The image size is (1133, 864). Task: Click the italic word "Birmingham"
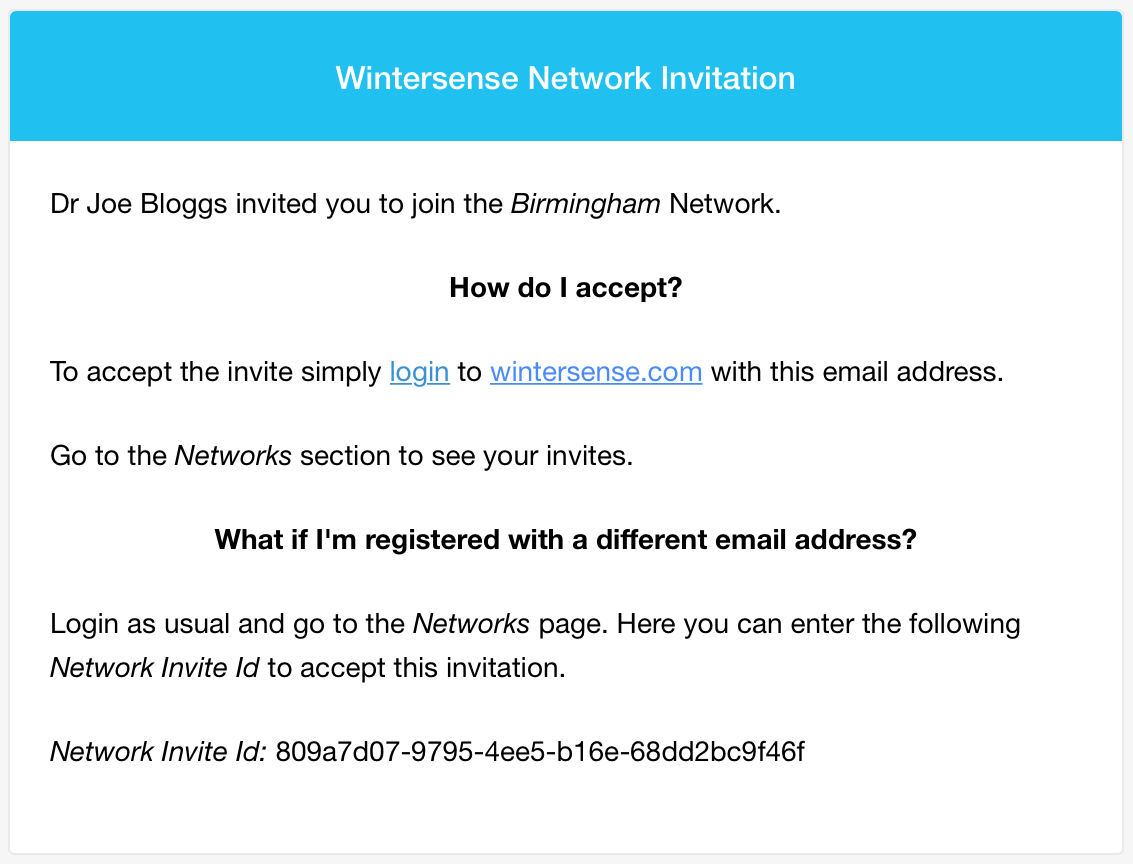click(585, 204)
